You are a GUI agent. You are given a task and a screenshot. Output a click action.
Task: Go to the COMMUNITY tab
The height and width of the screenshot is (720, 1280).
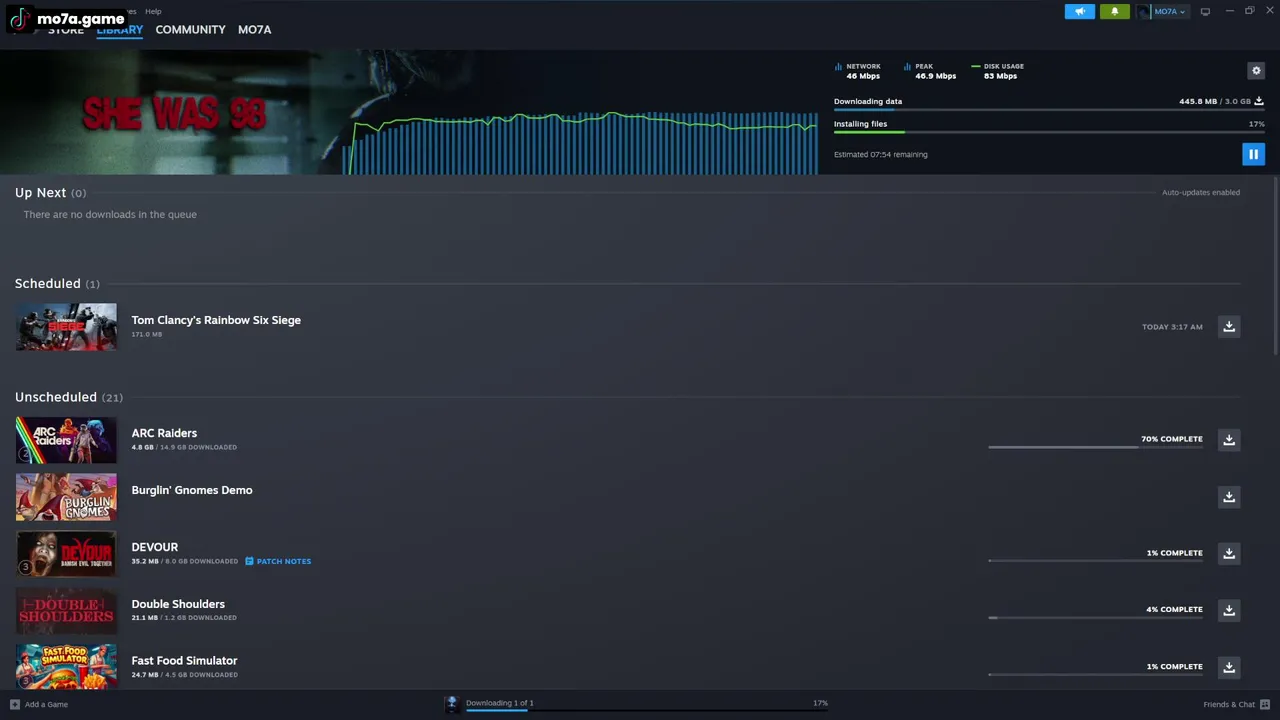(x=190, y=29)
